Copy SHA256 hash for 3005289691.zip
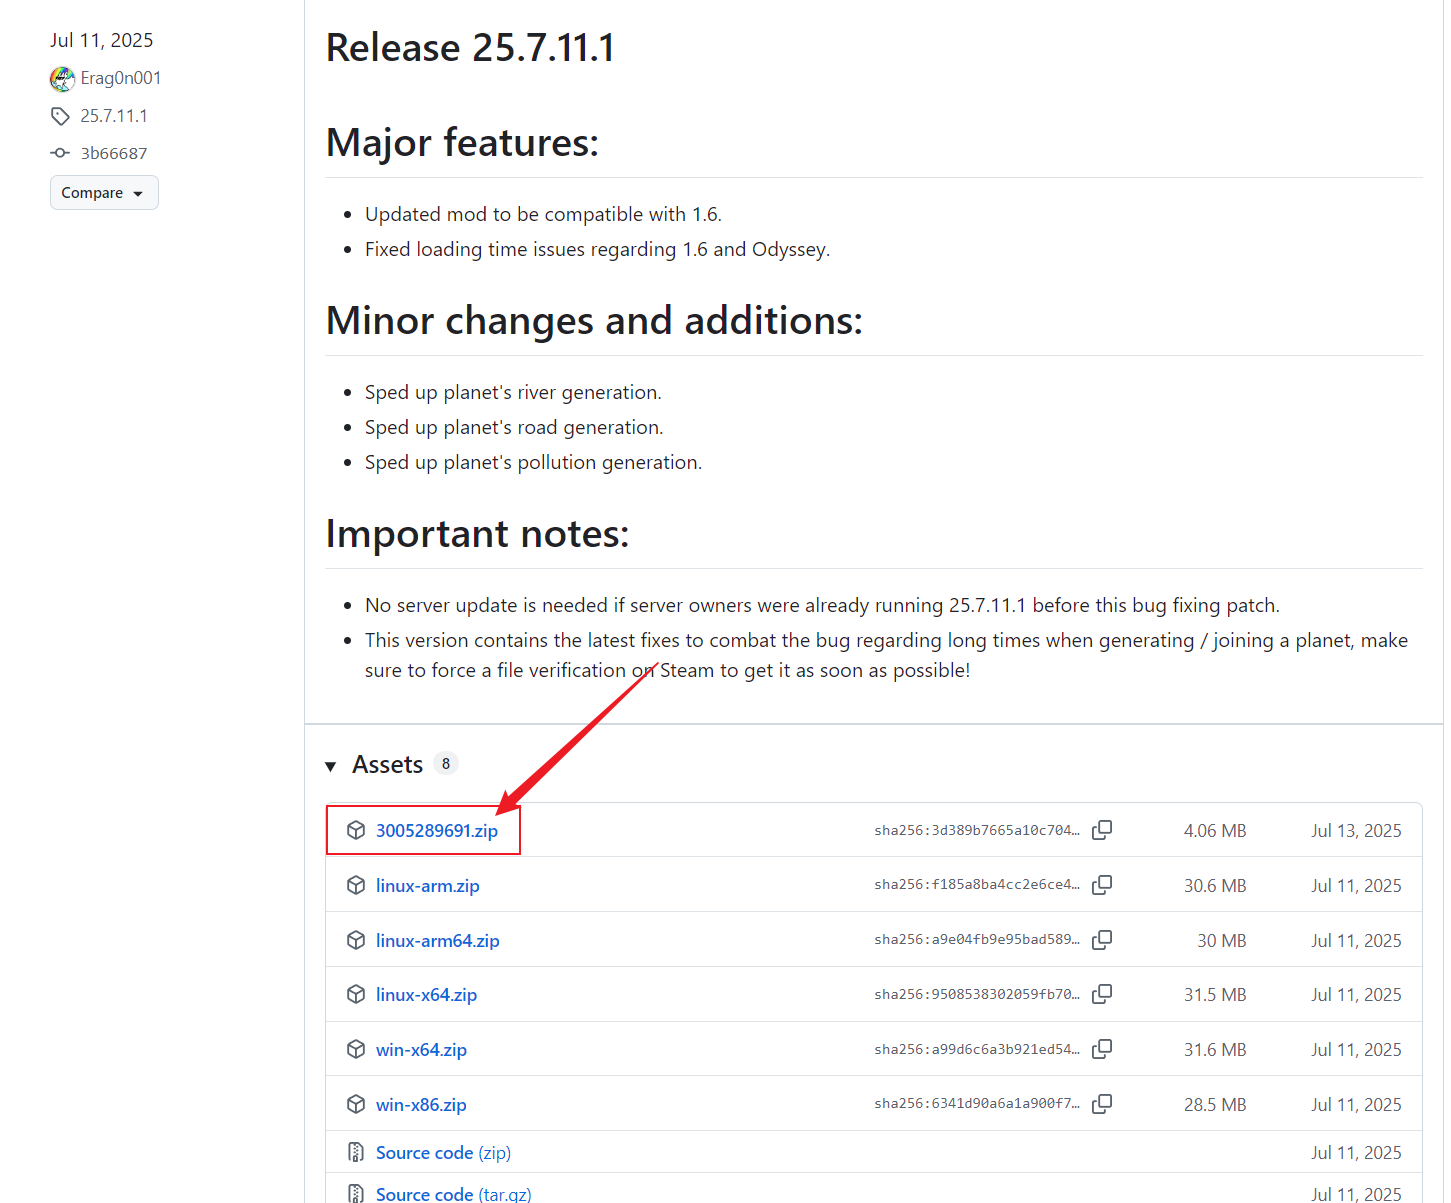The image size is (1451, 1203). 1102,830
